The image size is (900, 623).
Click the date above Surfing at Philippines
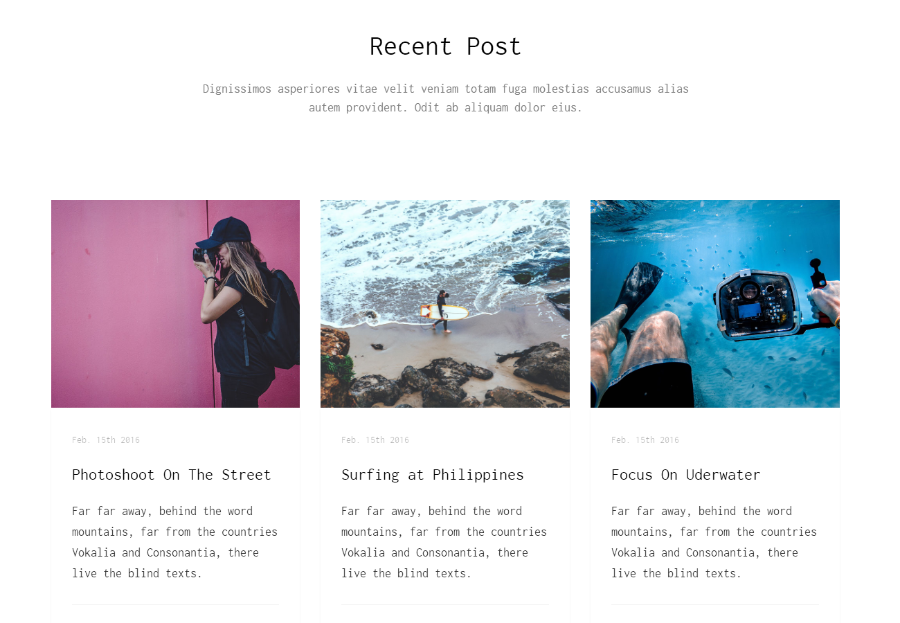click(375, 440)
